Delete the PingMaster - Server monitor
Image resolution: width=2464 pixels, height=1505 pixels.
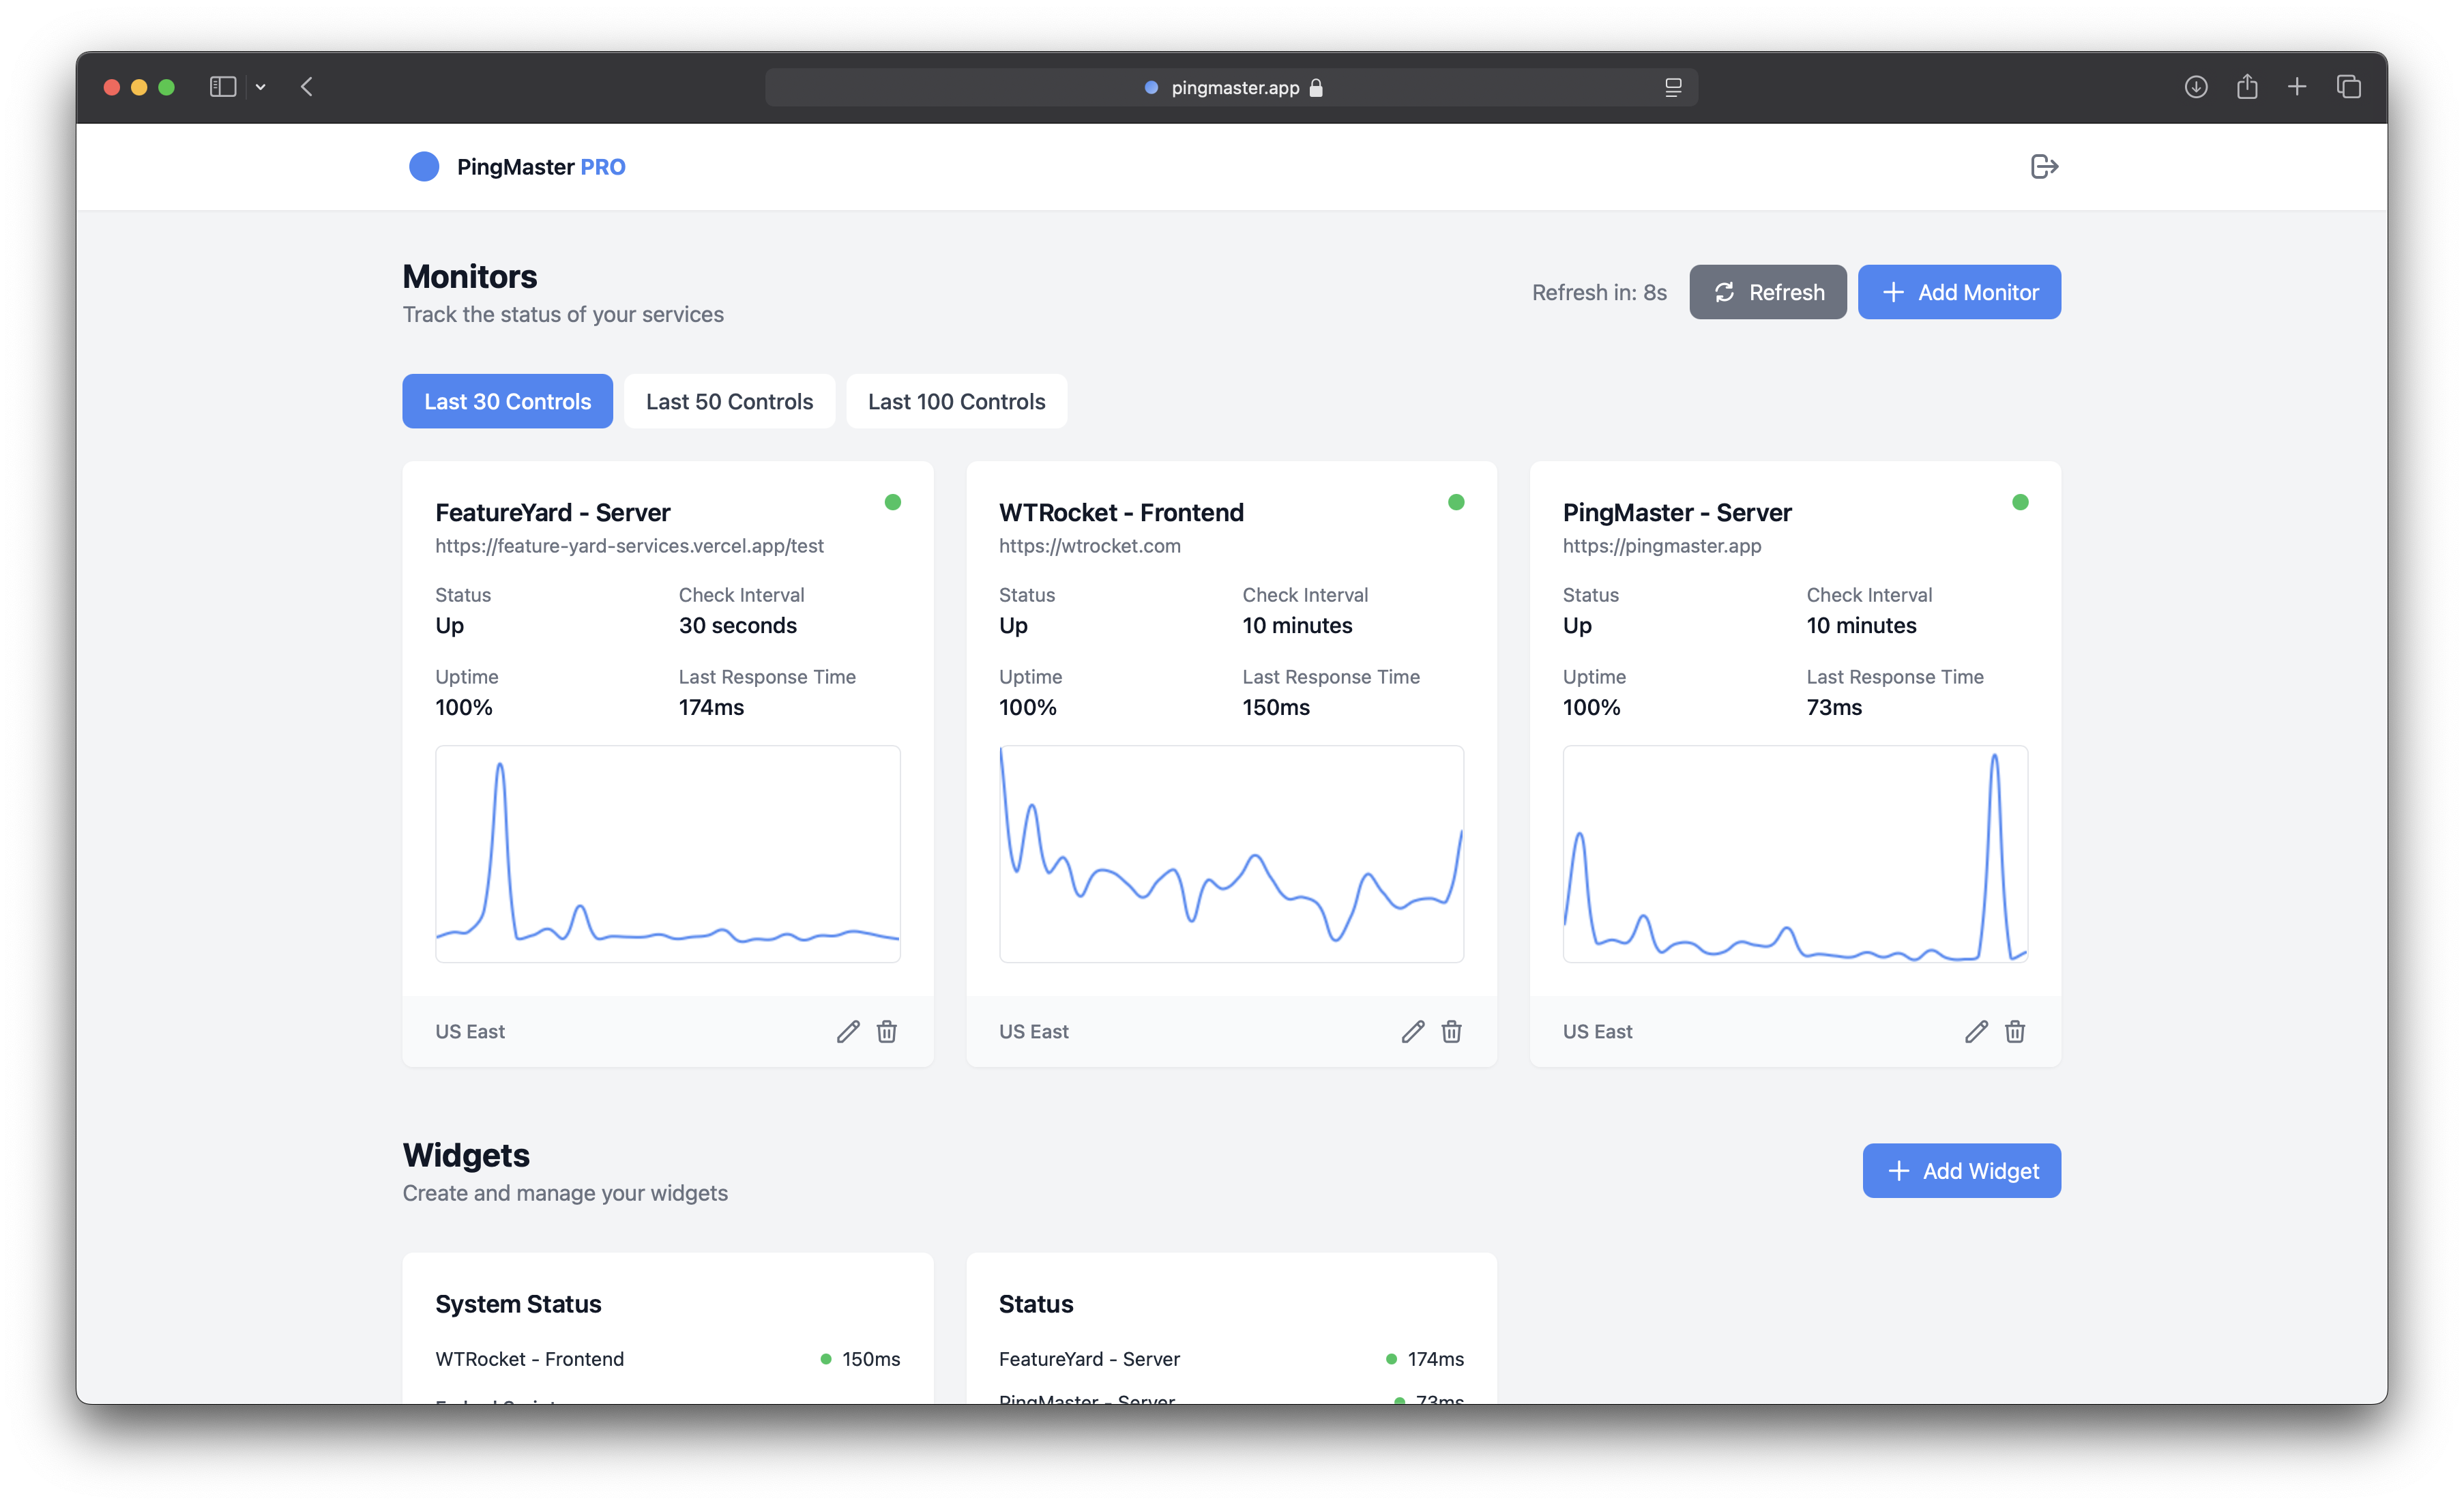pyautogui.click(x=2015, y=1031)
